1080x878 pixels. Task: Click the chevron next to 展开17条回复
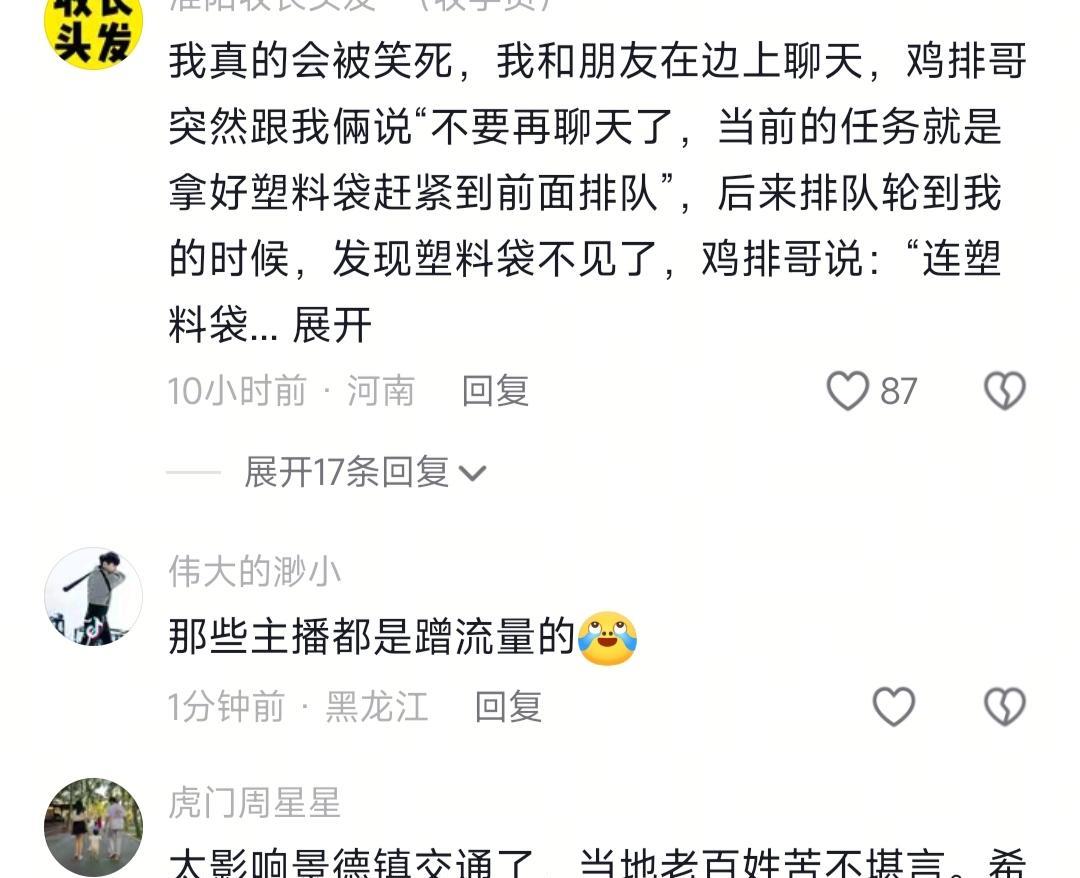[472, 474]
